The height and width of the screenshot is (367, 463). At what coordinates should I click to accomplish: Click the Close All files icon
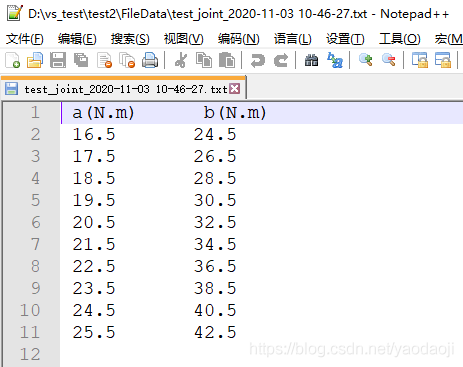(x=127, y=60)
